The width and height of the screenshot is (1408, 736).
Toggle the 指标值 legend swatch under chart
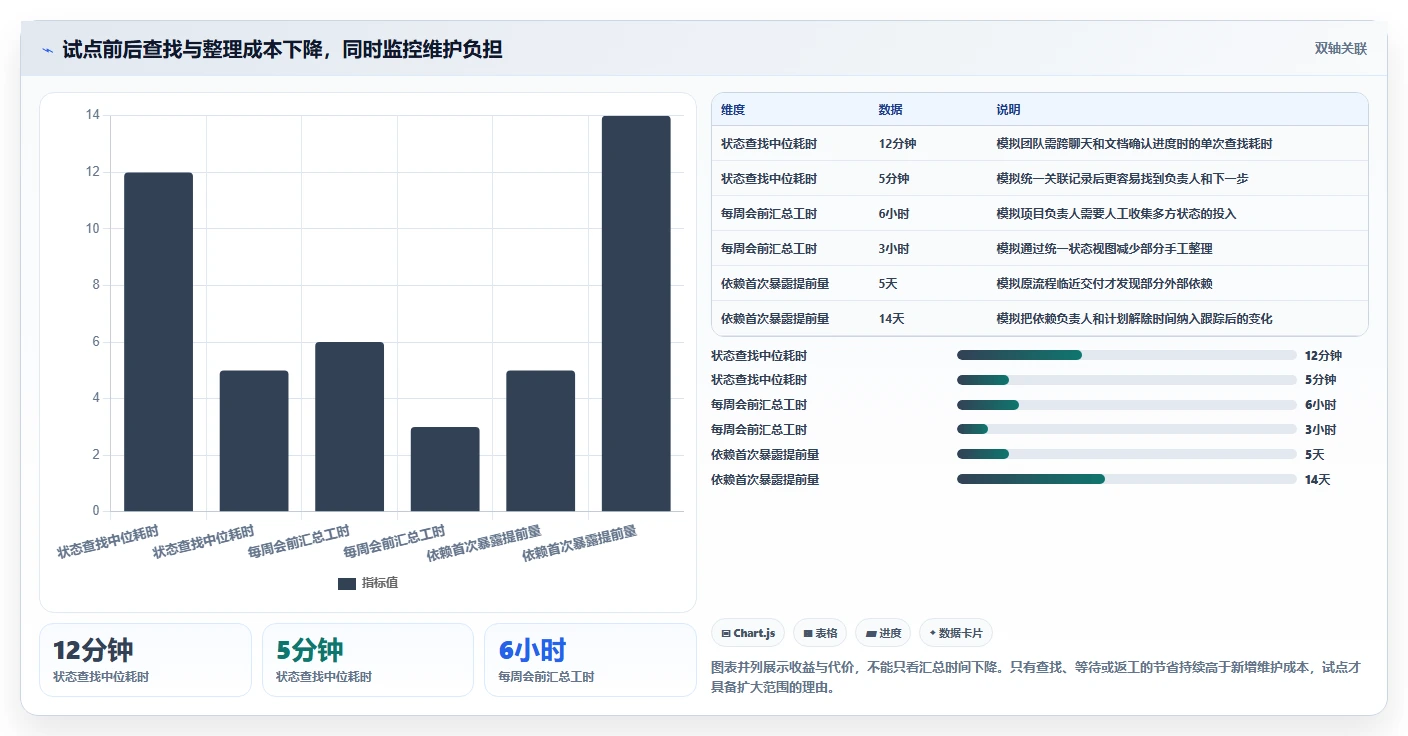(x=347, y=583)
